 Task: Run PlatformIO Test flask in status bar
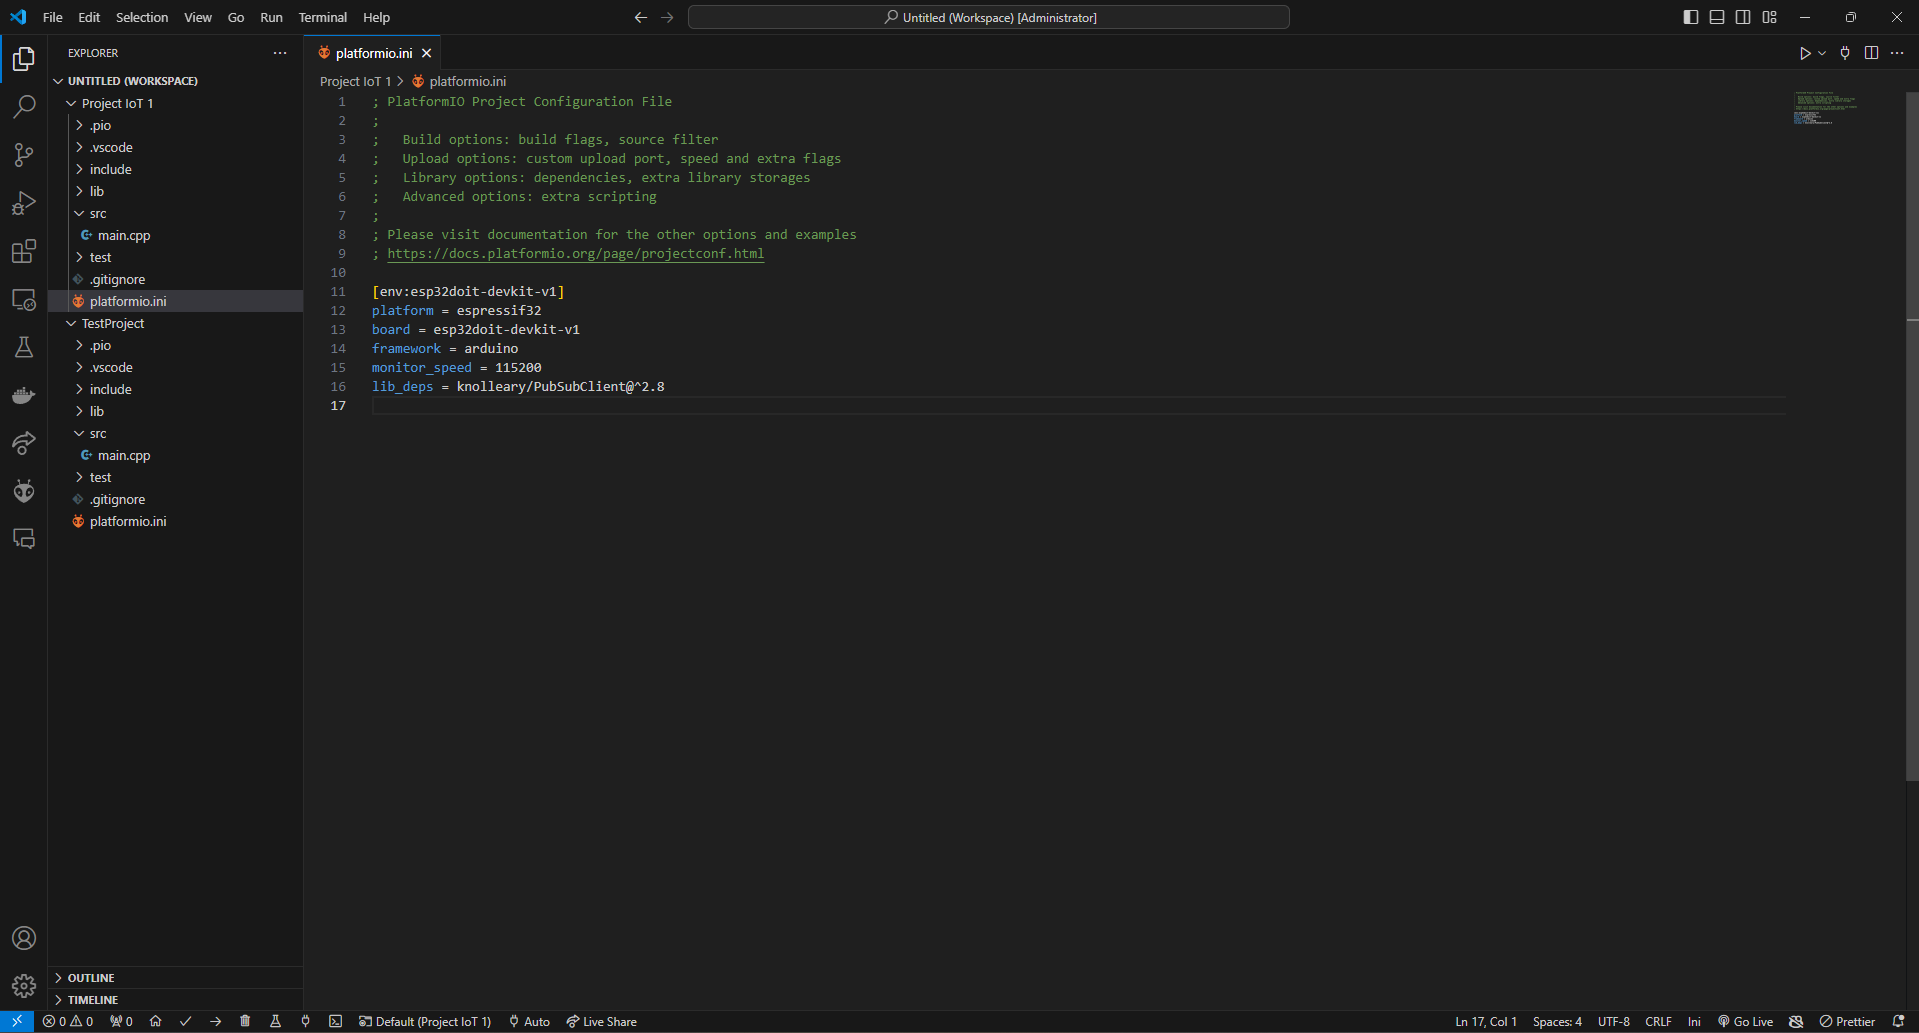click(x=275, y=1021)
